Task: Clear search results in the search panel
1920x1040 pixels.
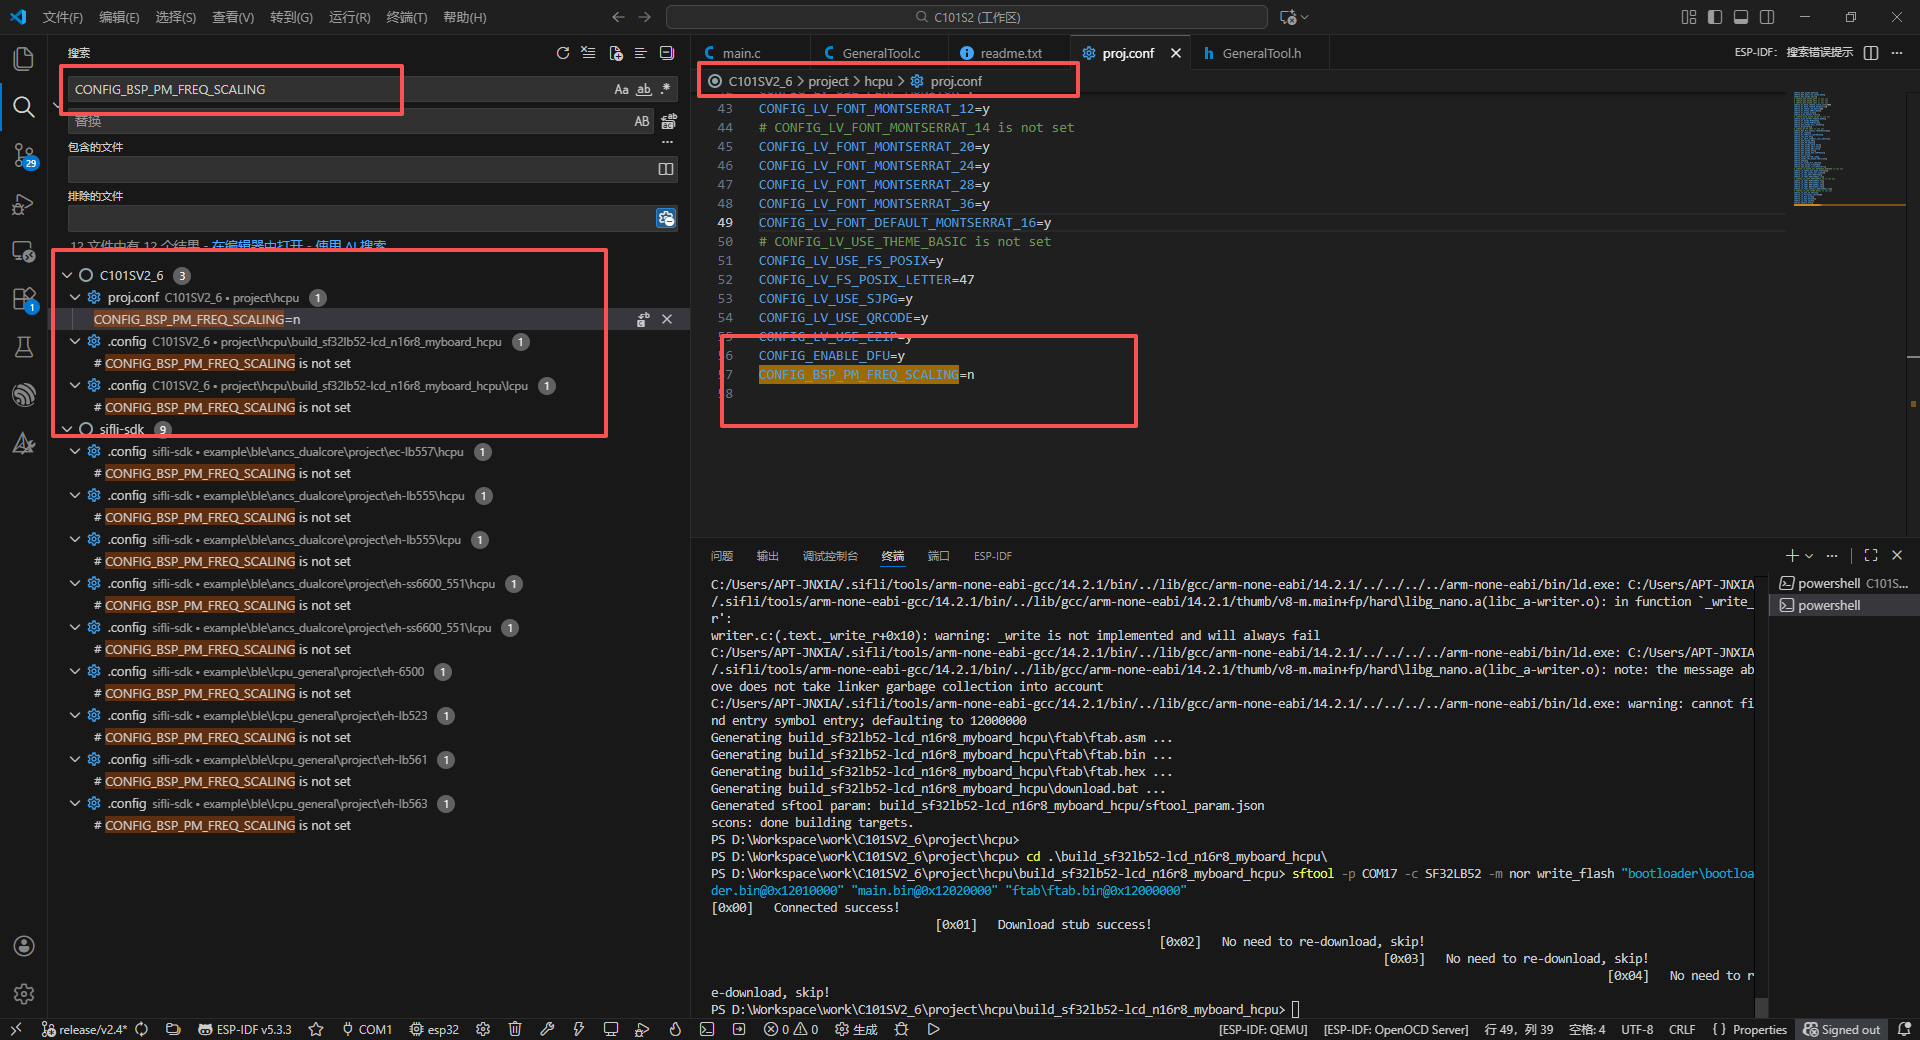Action: (x=589, y=53)
